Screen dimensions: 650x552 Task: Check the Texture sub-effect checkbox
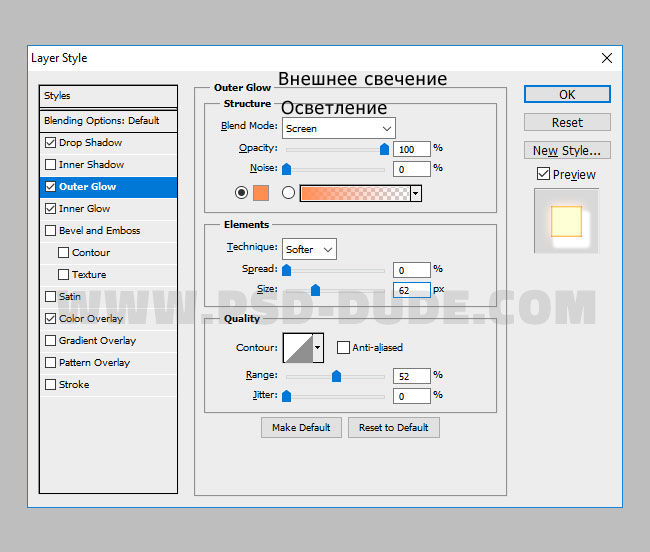click(63, 274)
